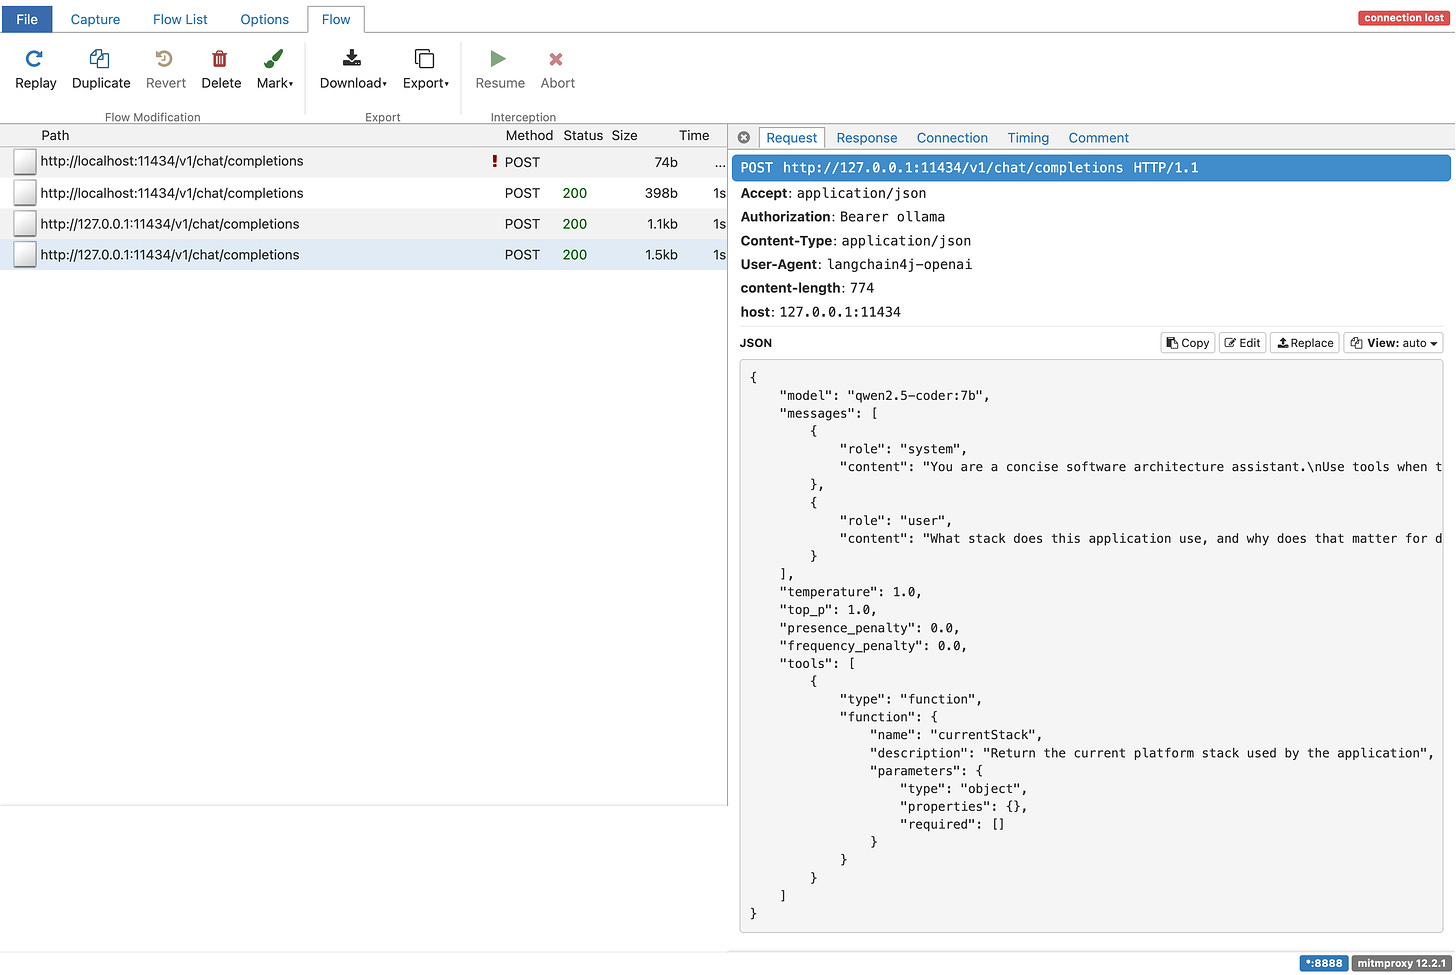Duplicate the selected flow

click(x=101, y=60)
